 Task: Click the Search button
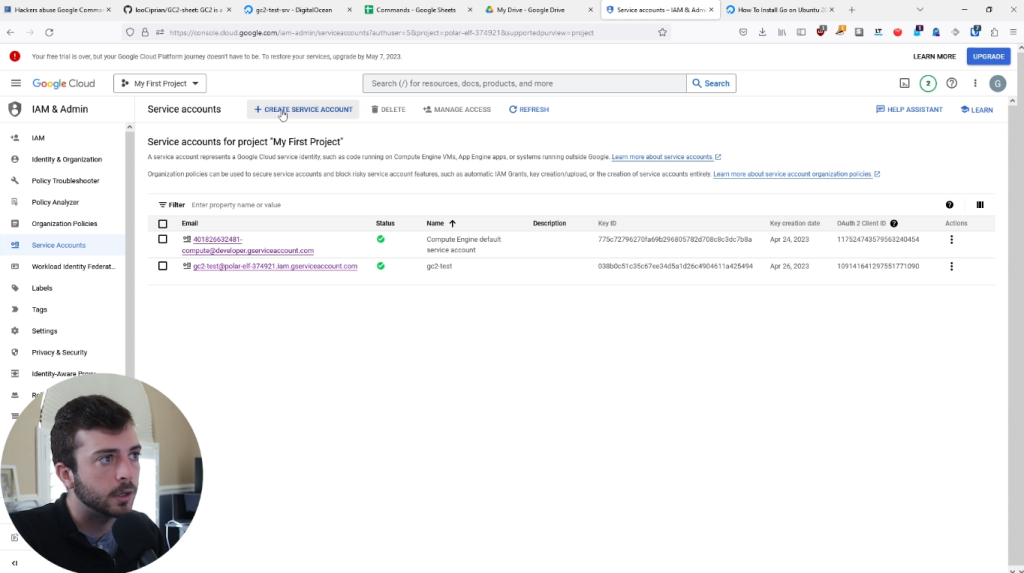point(711,83)
